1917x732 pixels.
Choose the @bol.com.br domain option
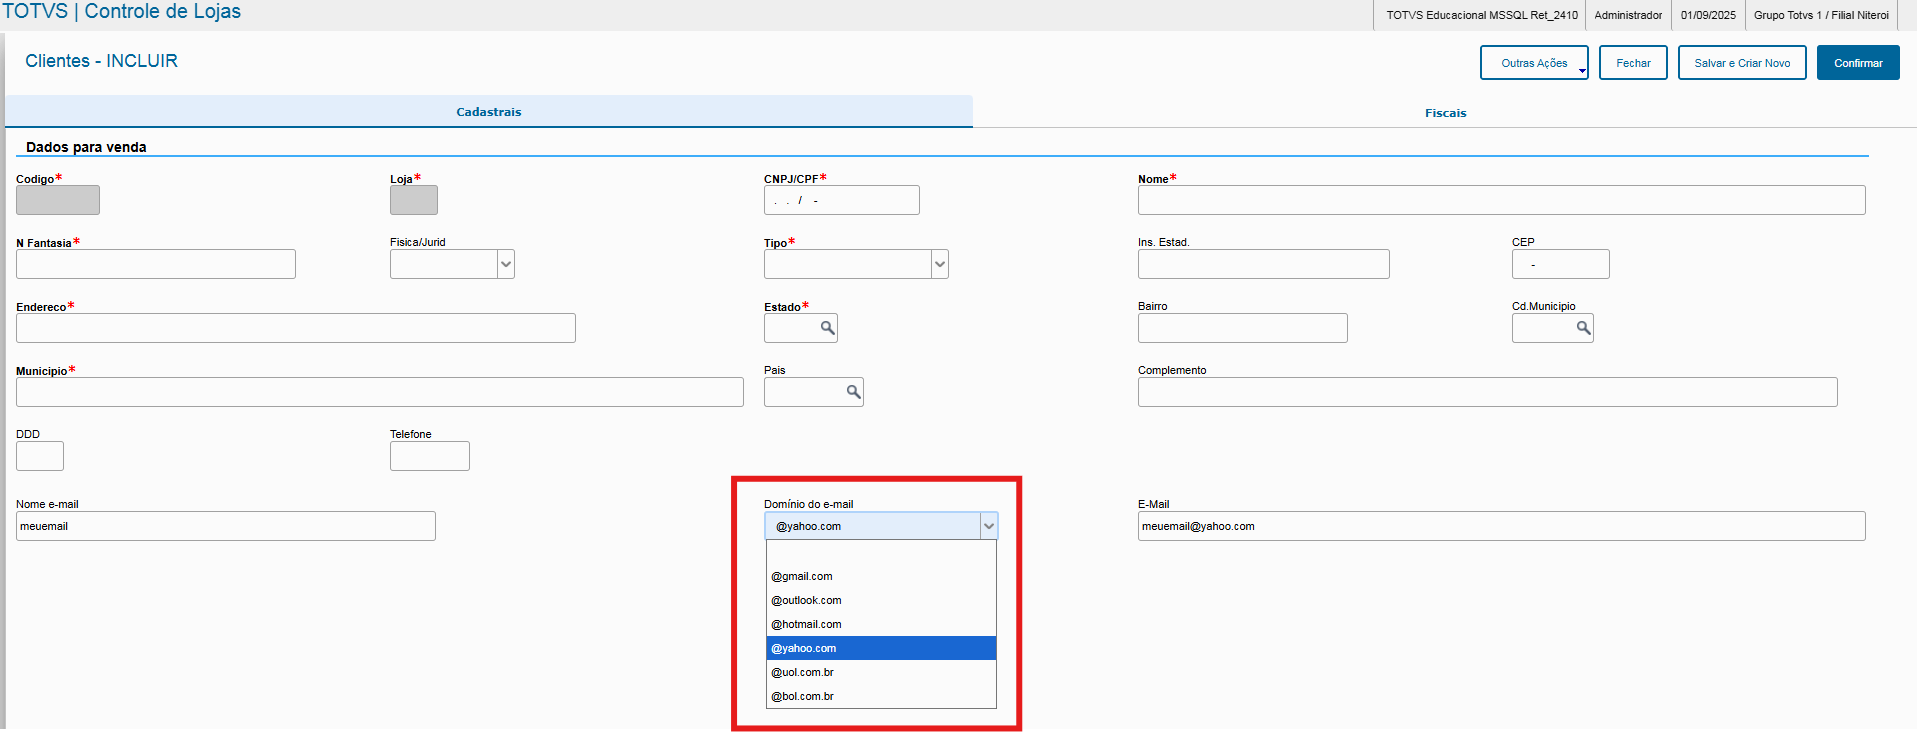point(802,696)
